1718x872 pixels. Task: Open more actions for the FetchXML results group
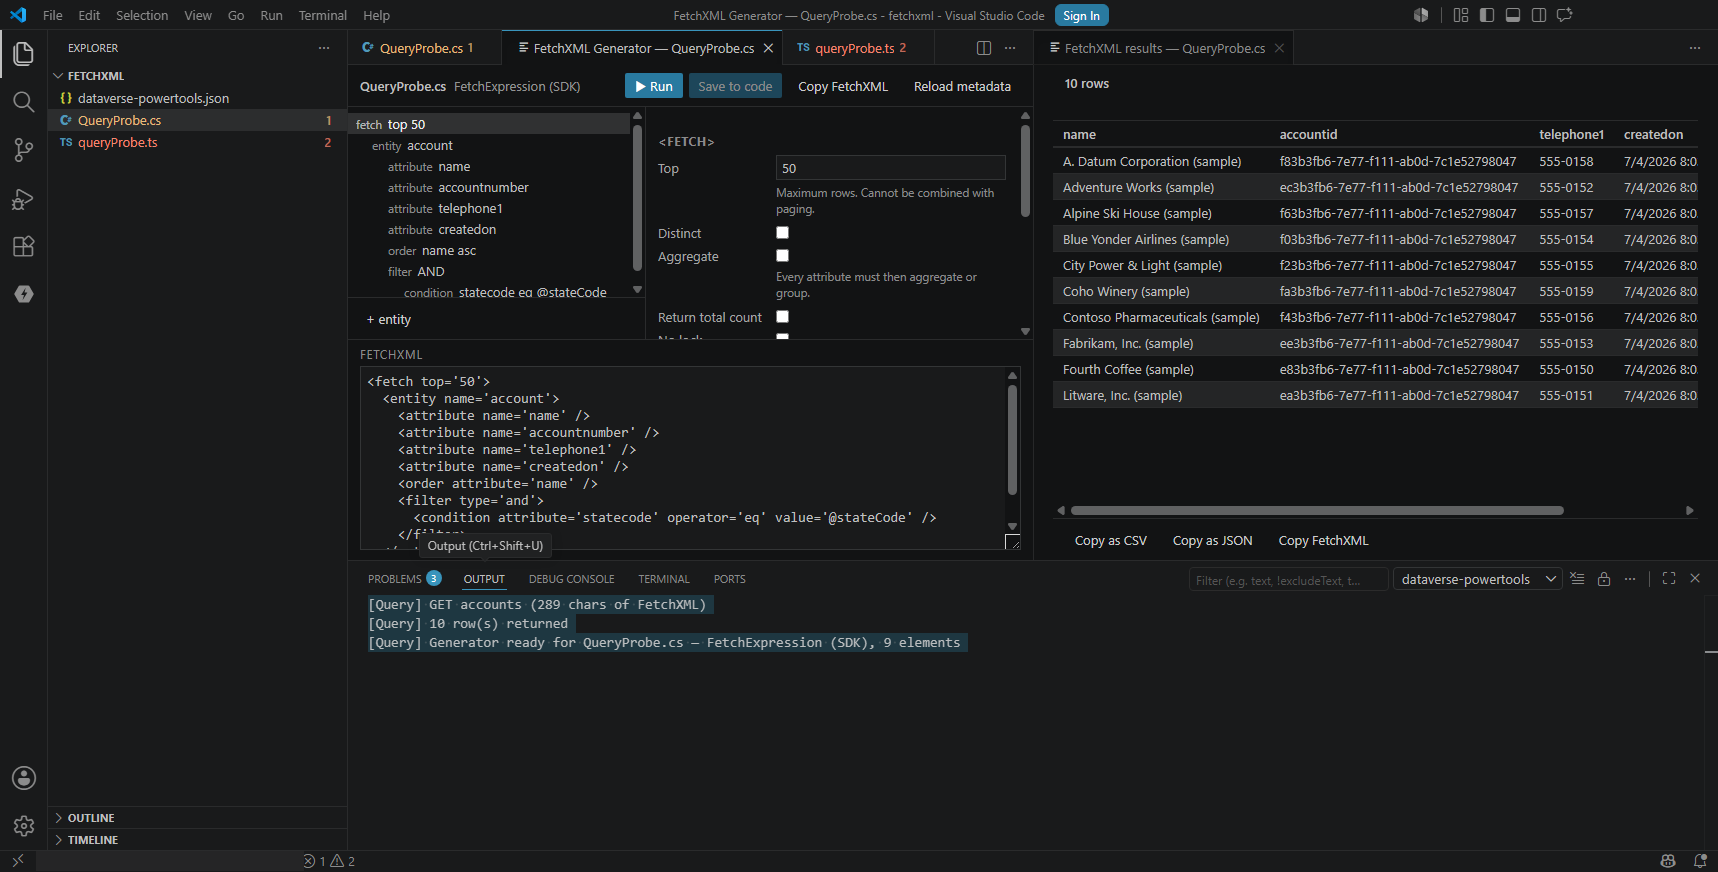click(1695, 48)
